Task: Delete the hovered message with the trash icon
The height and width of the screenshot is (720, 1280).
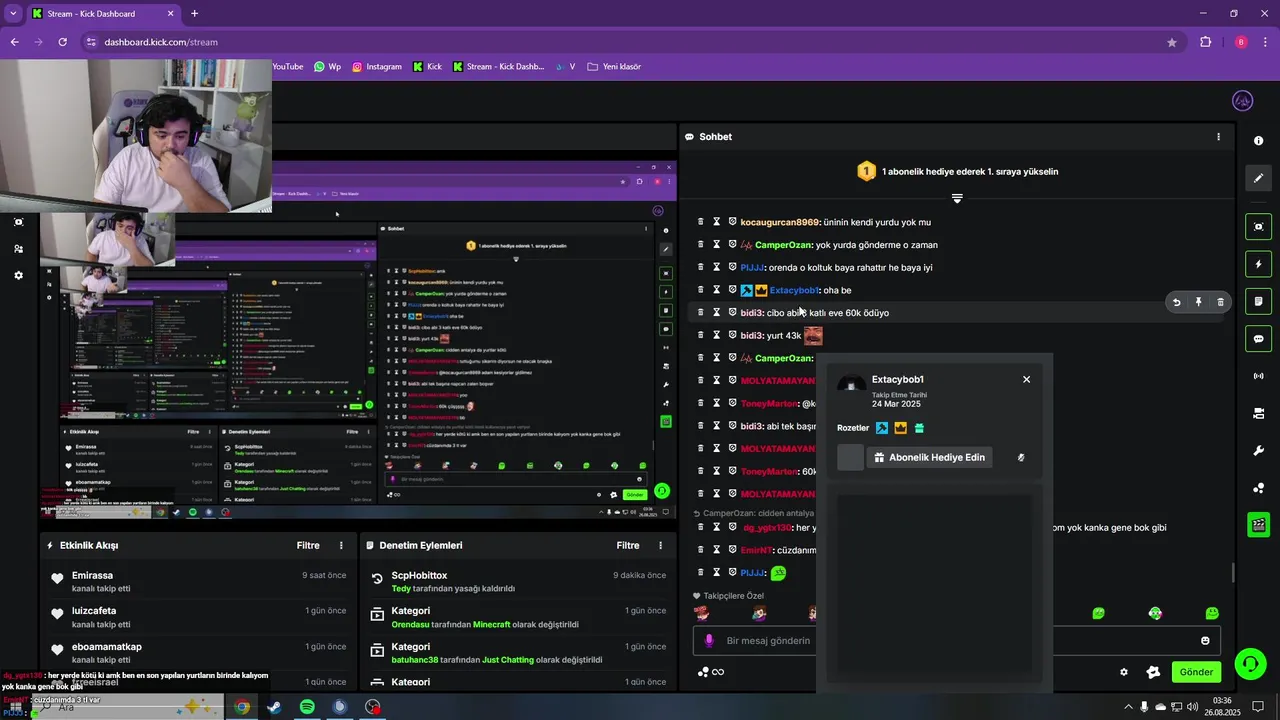Action: tap(1220, 302)
